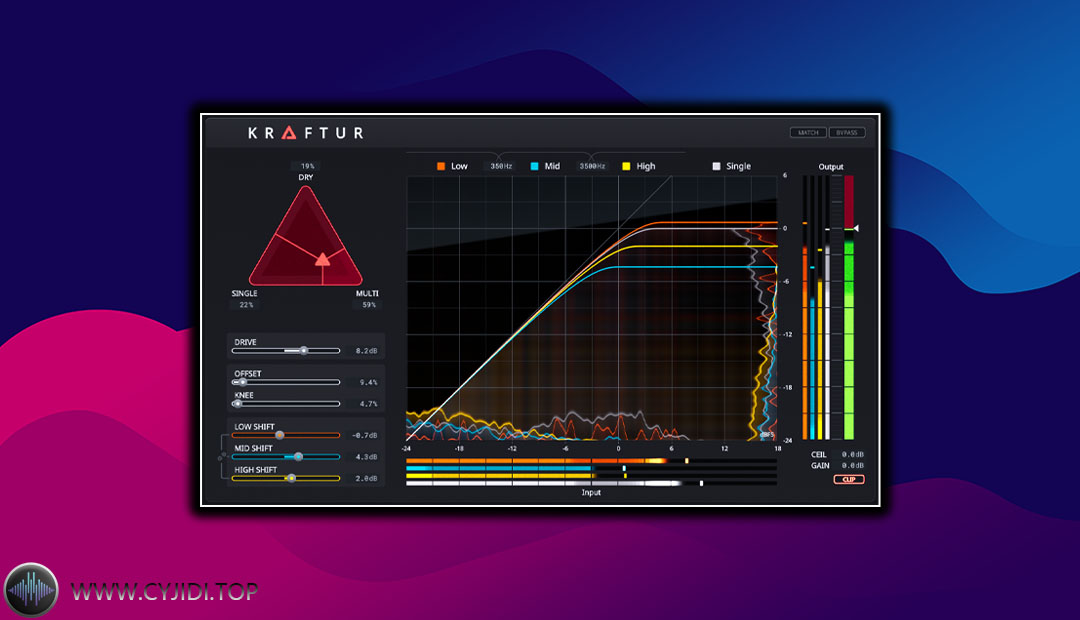Image resolution: width=1080 pixels, height=620 pixels.
Task: Click the High band label
Action: (x=646, y=166)
